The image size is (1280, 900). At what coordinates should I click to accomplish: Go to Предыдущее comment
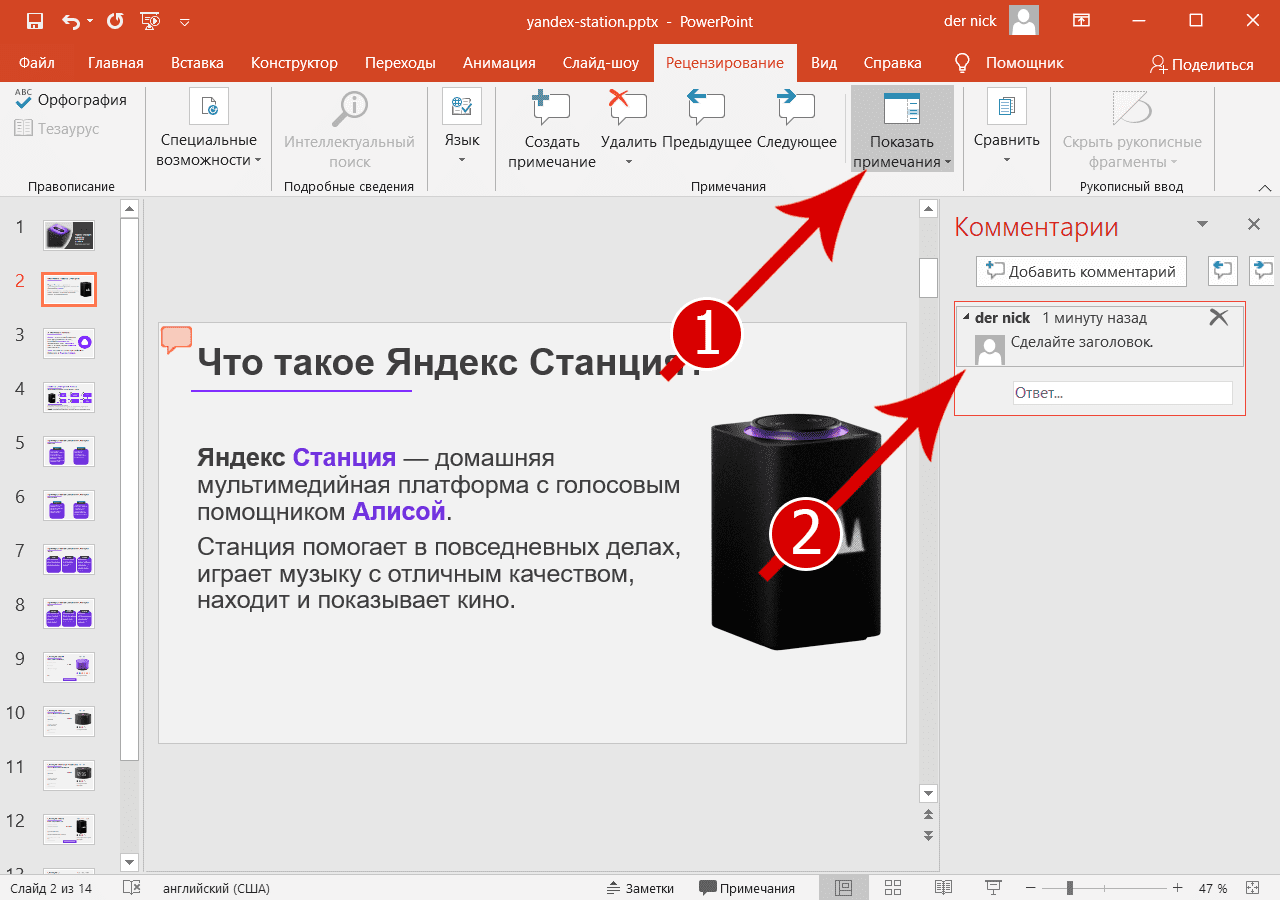[x=706, y=120]
